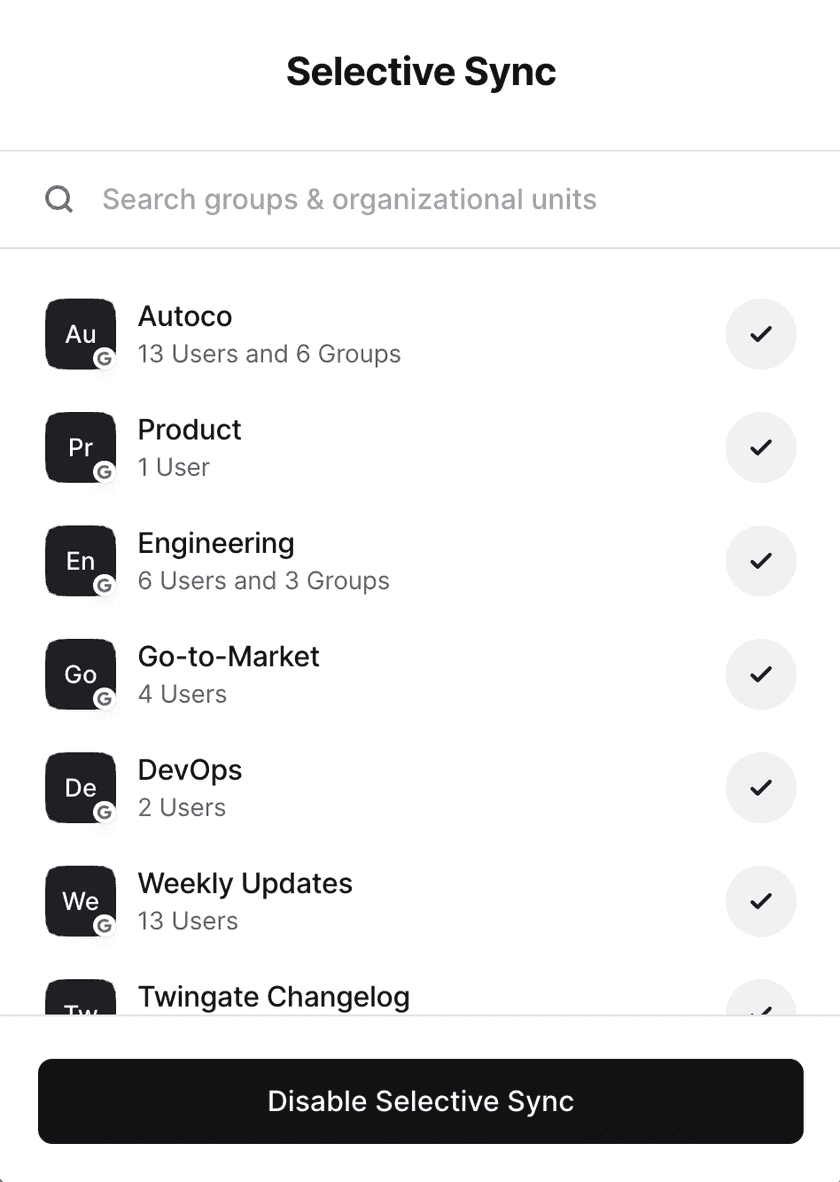The width and height of the screenshot is (840, 1182).
Task: Click the Google badge on the DevOps avatar
Action: 104,812
